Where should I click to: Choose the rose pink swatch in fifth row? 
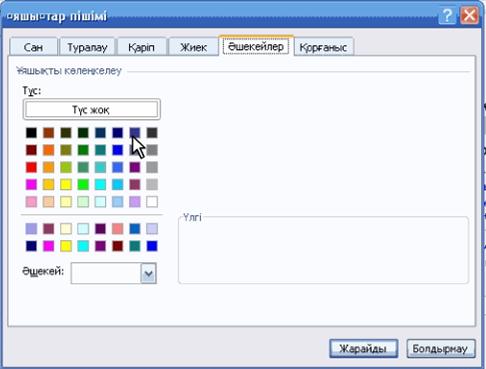tap(31, 202)
